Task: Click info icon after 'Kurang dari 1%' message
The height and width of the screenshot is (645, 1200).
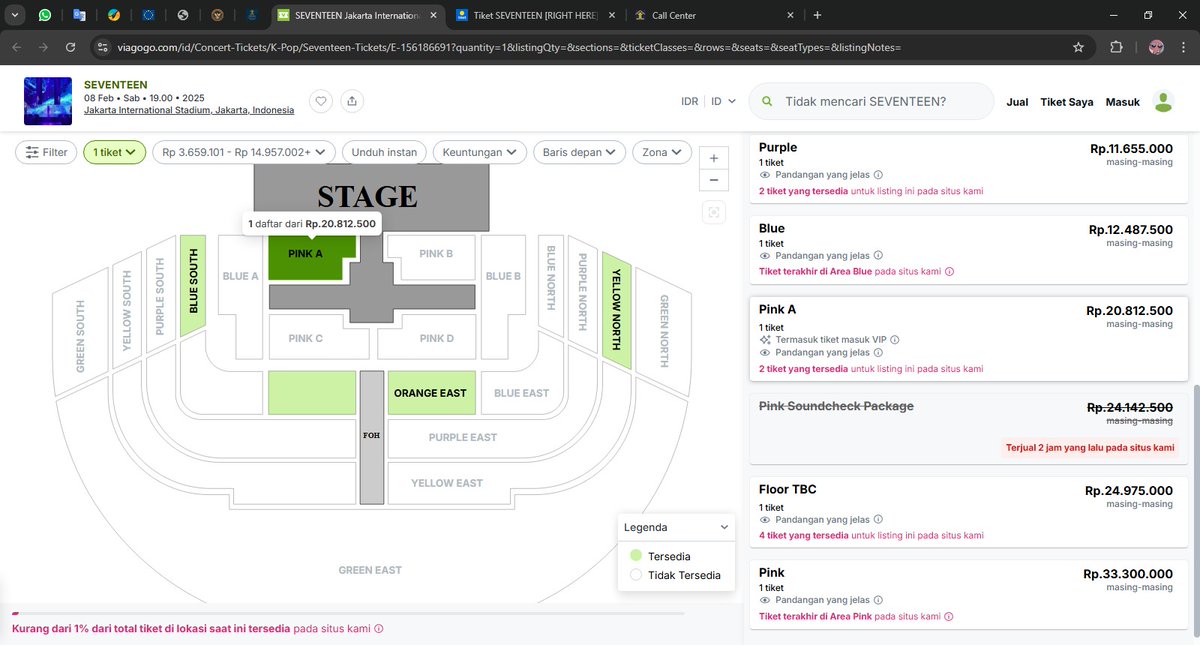Action: tap(378, 629)
